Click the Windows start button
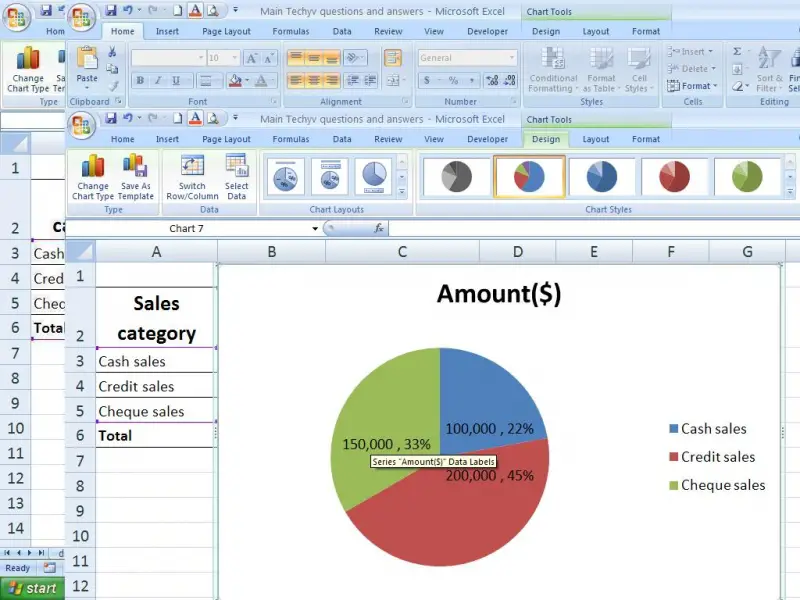The height and width of the screenshot is (600, 800). (x=33, y=588)
